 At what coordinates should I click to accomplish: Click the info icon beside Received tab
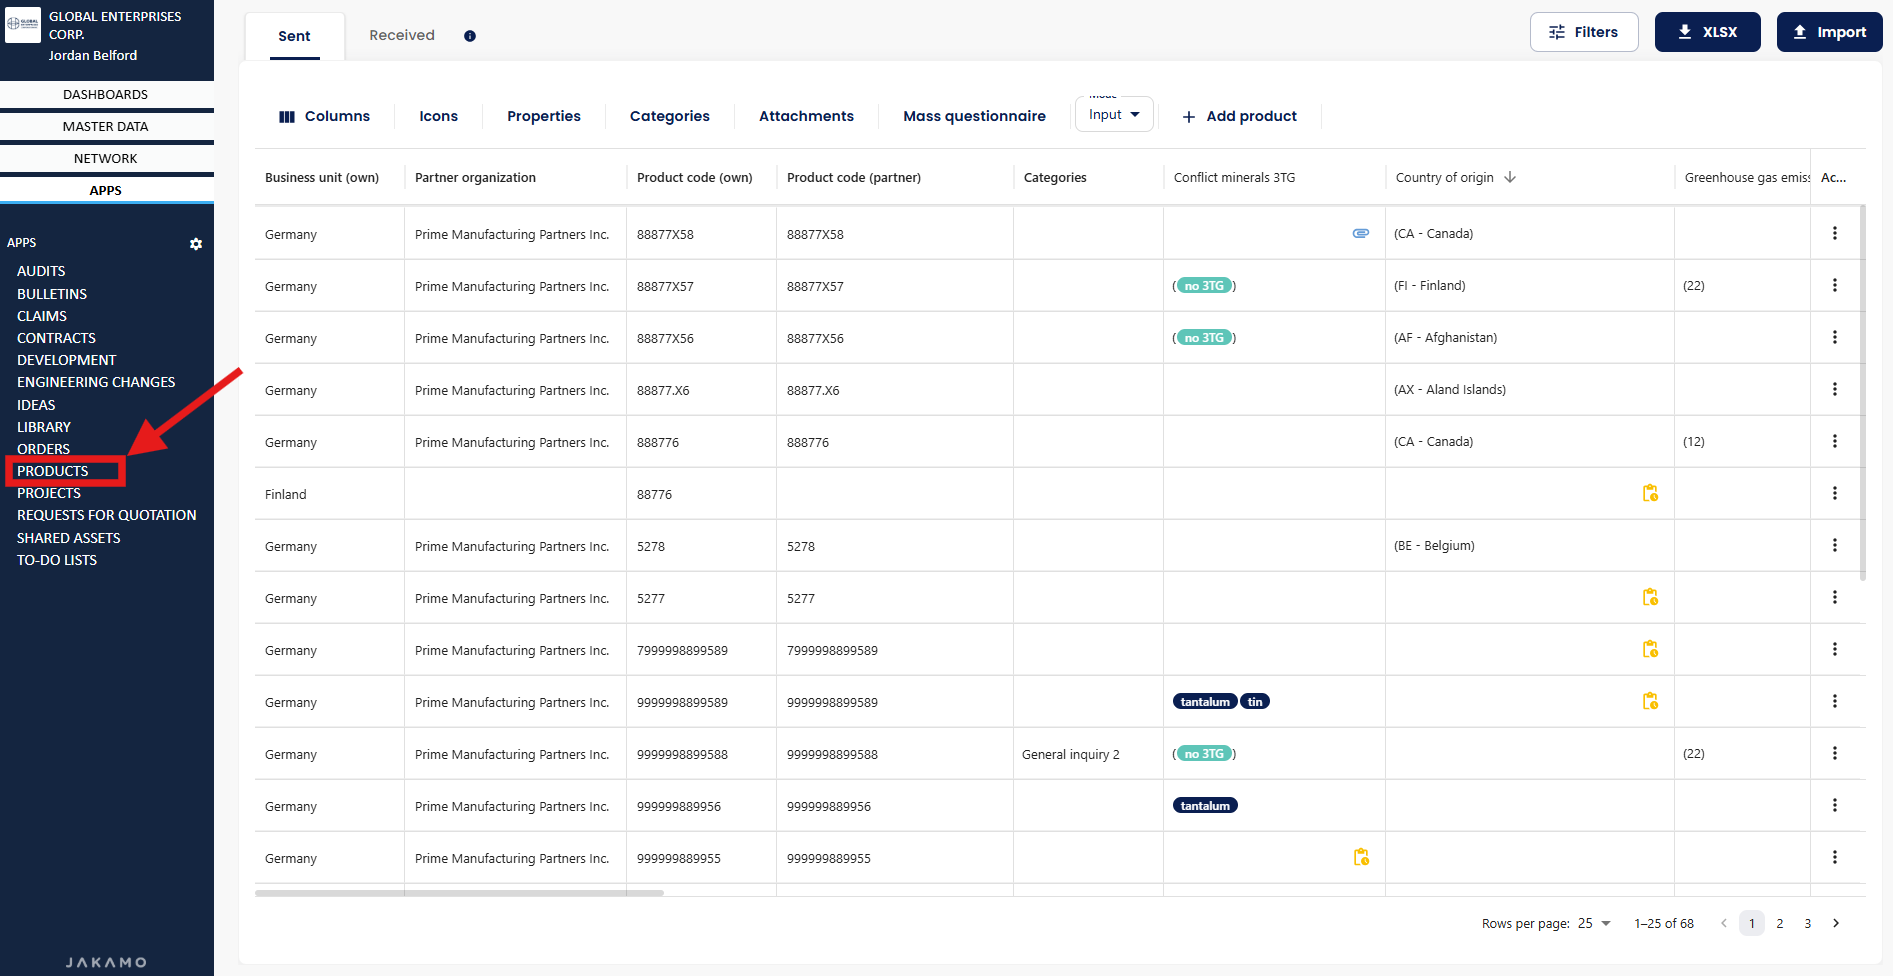470,36
